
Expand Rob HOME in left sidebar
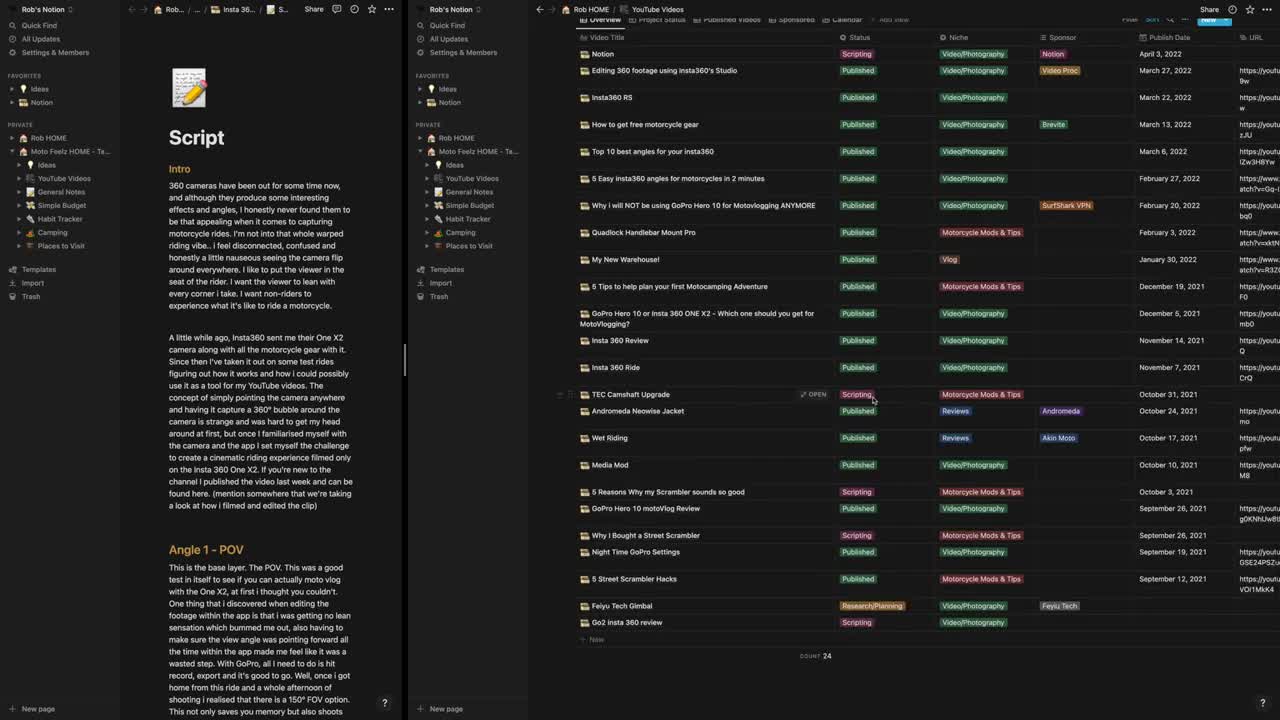pyautogui.click(x=12, y=138)
